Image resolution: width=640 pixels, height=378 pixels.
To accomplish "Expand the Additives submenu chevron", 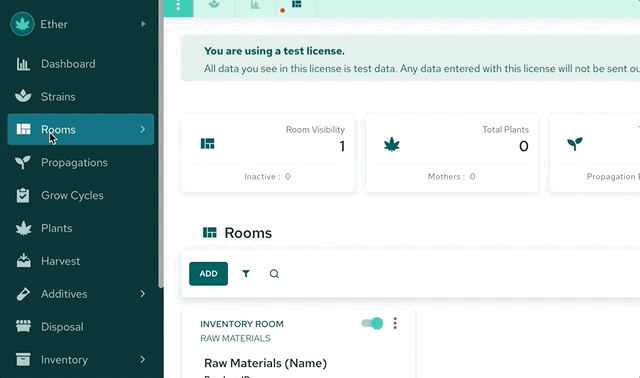I will pyautogui.click(x=142, y=294).
